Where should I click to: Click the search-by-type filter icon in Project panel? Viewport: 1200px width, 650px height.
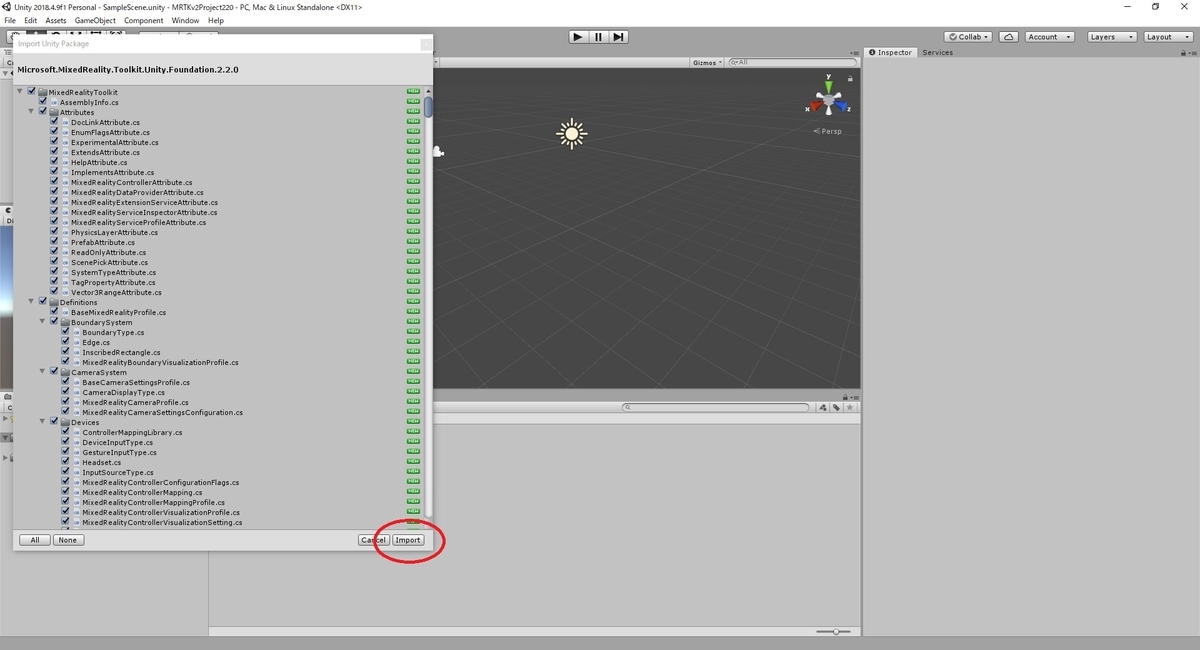(824, 407)
